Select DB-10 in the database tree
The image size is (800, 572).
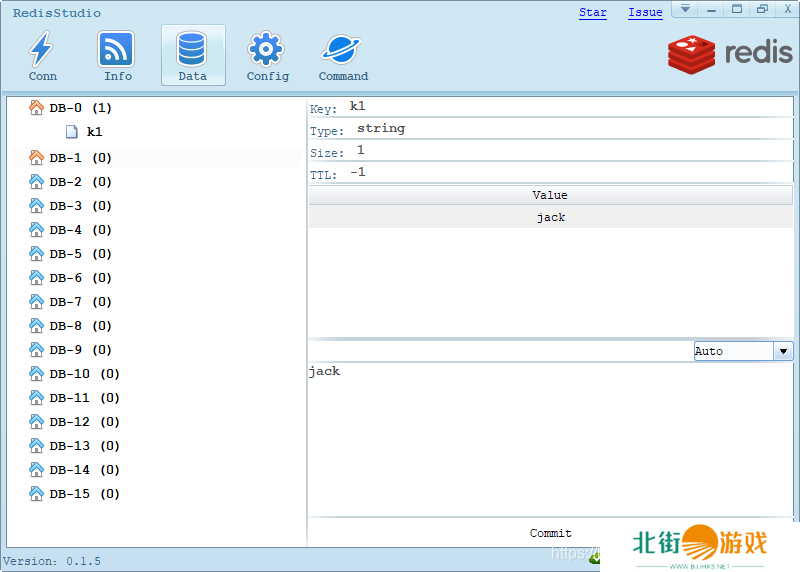(84, 374)
